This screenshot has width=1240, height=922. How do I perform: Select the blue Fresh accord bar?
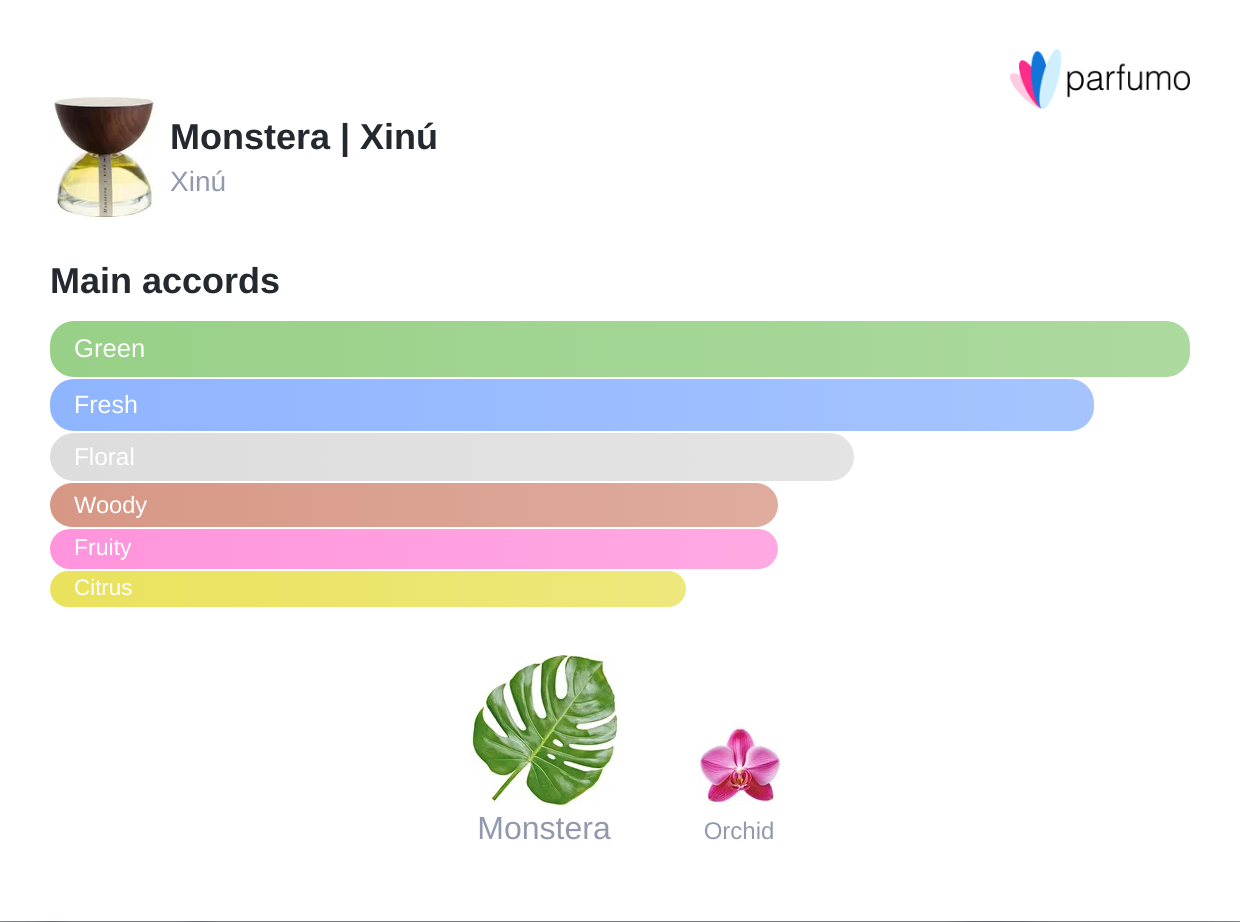click(572, 405)
